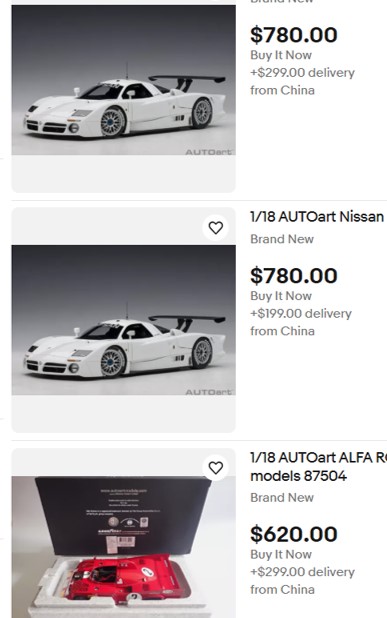Click '+$299.00 delivery' under the $620.00 listing
387x618 pixels.
[x=303, y=572]
